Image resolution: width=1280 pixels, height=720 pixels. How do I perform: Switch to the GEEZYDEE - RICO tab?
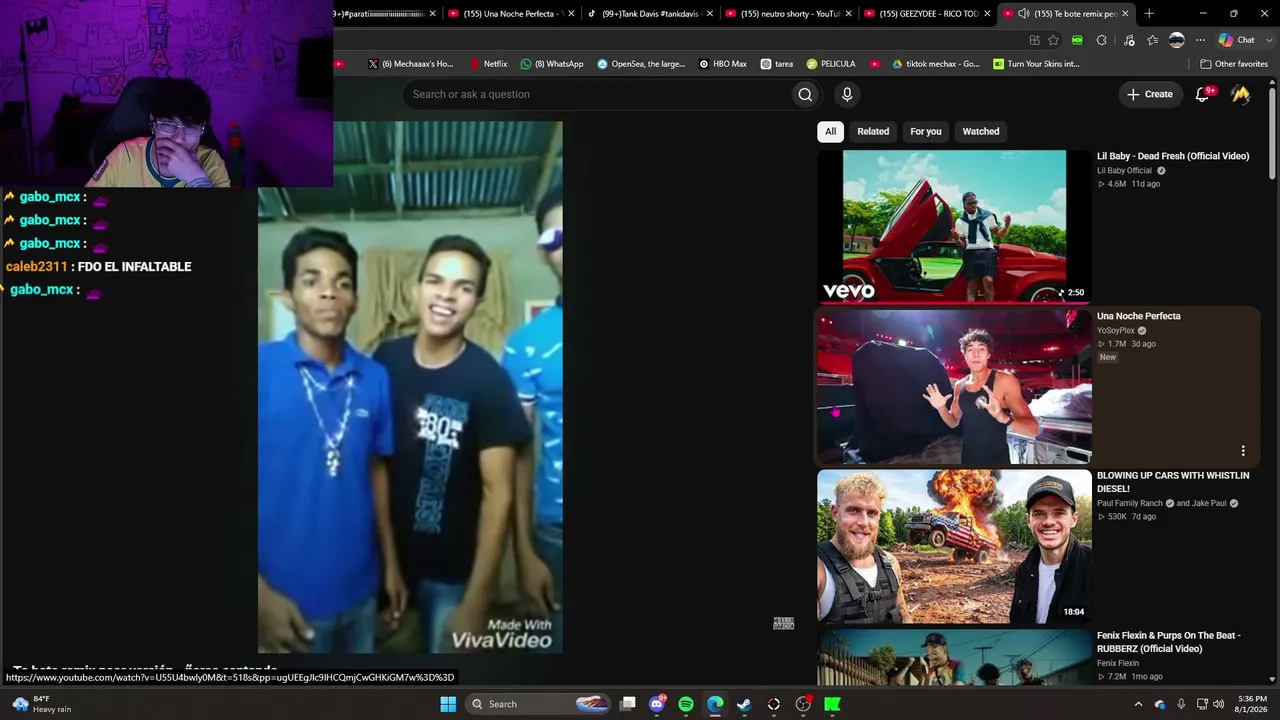coord(926,13)
